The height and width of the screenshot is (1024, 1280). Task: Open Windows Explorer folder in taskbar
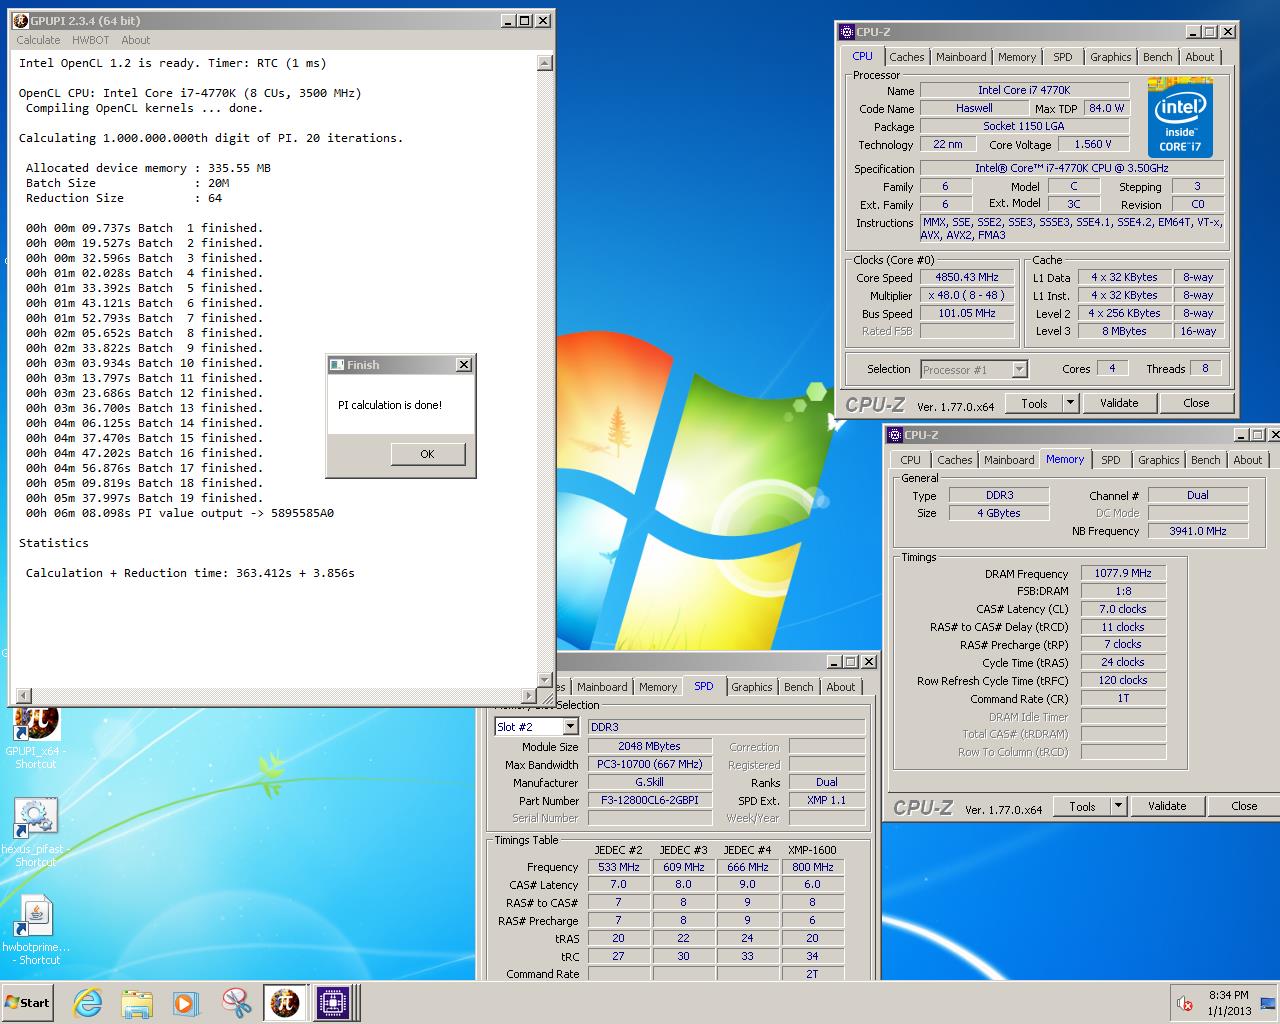(137, 1003)
